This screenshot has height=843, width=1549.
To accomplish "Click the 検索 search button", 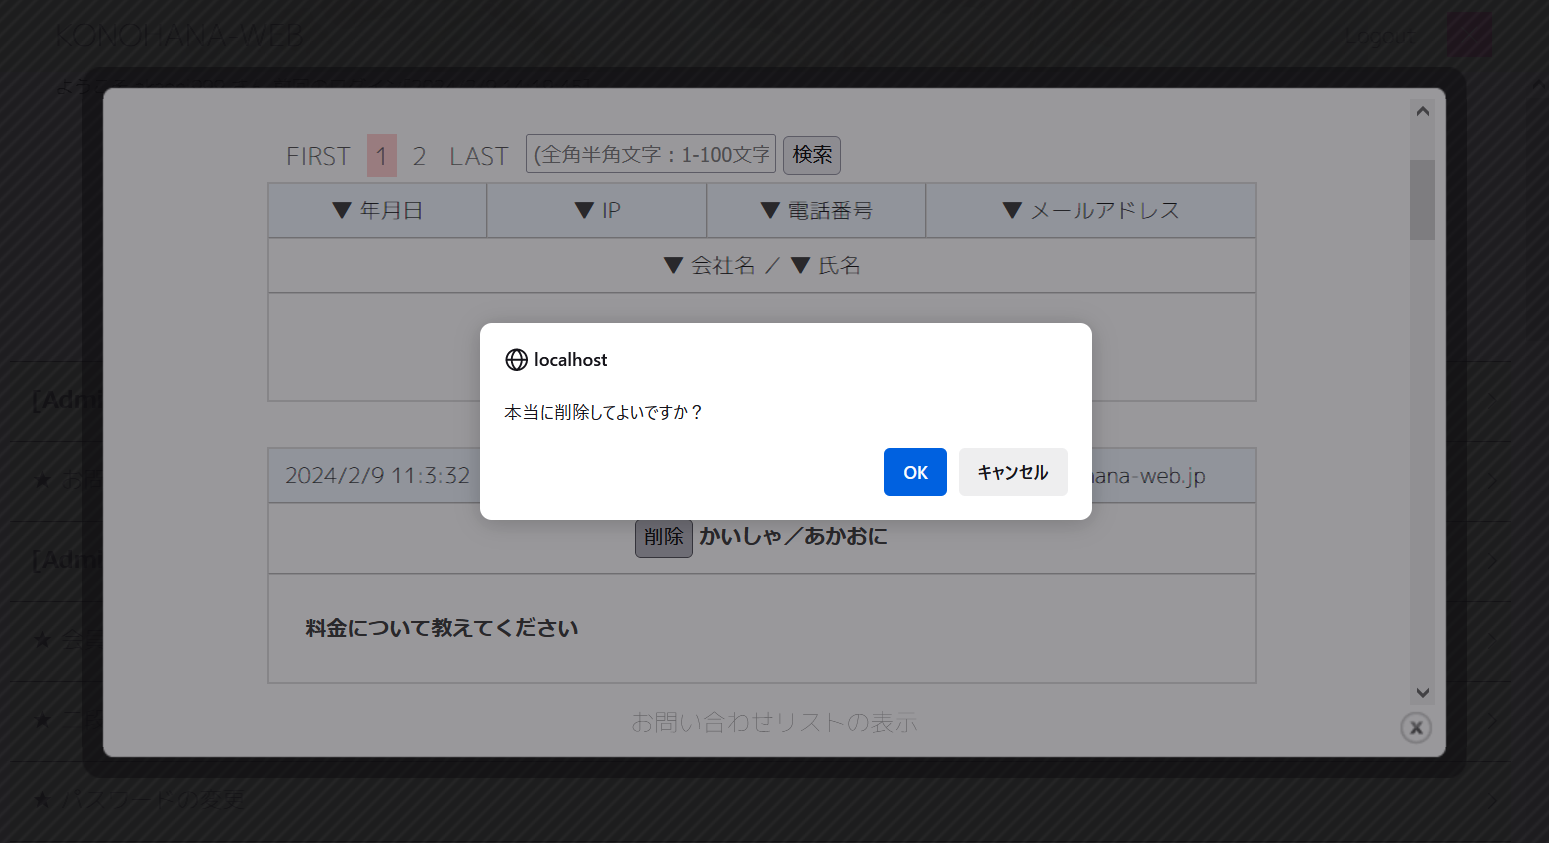I will point(811,155).
